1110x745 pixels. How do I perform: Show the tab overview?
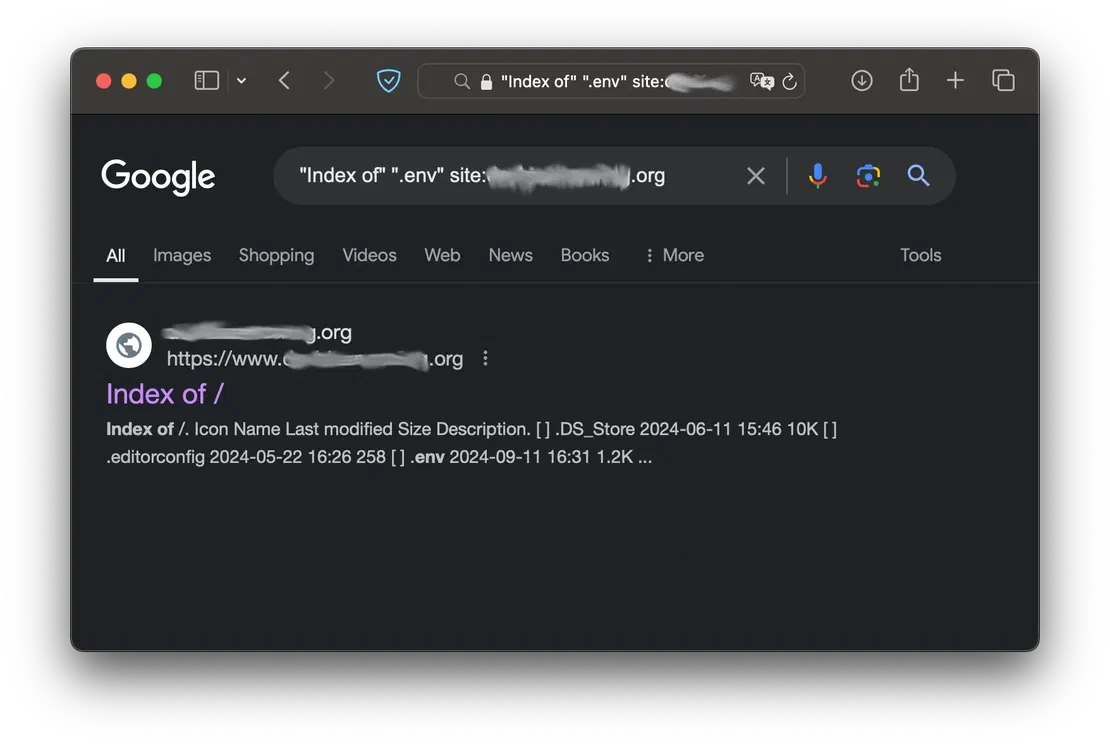point(1003,81)
